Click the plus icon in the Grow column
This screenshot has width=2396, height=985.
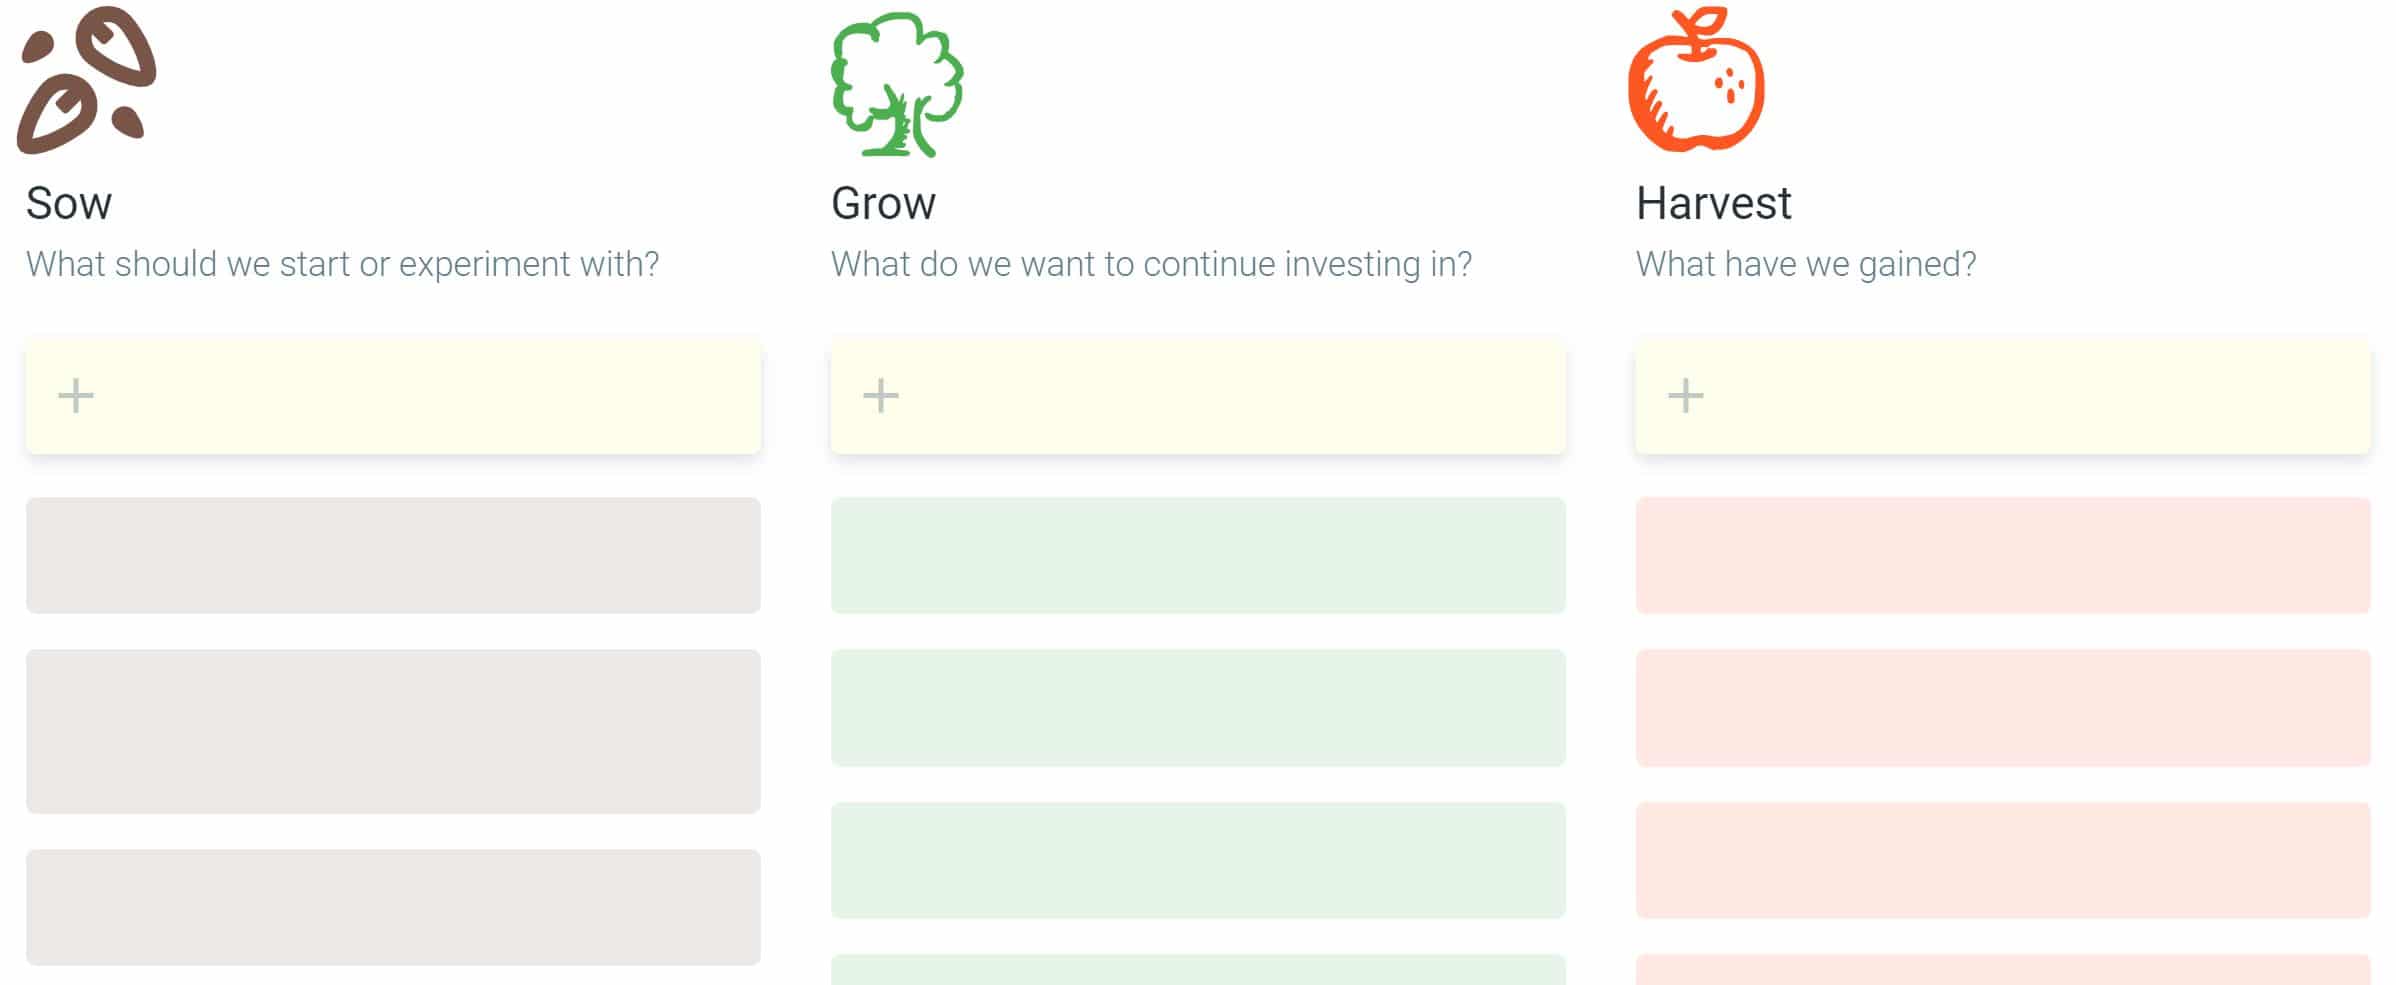click(x=881, y=396)
